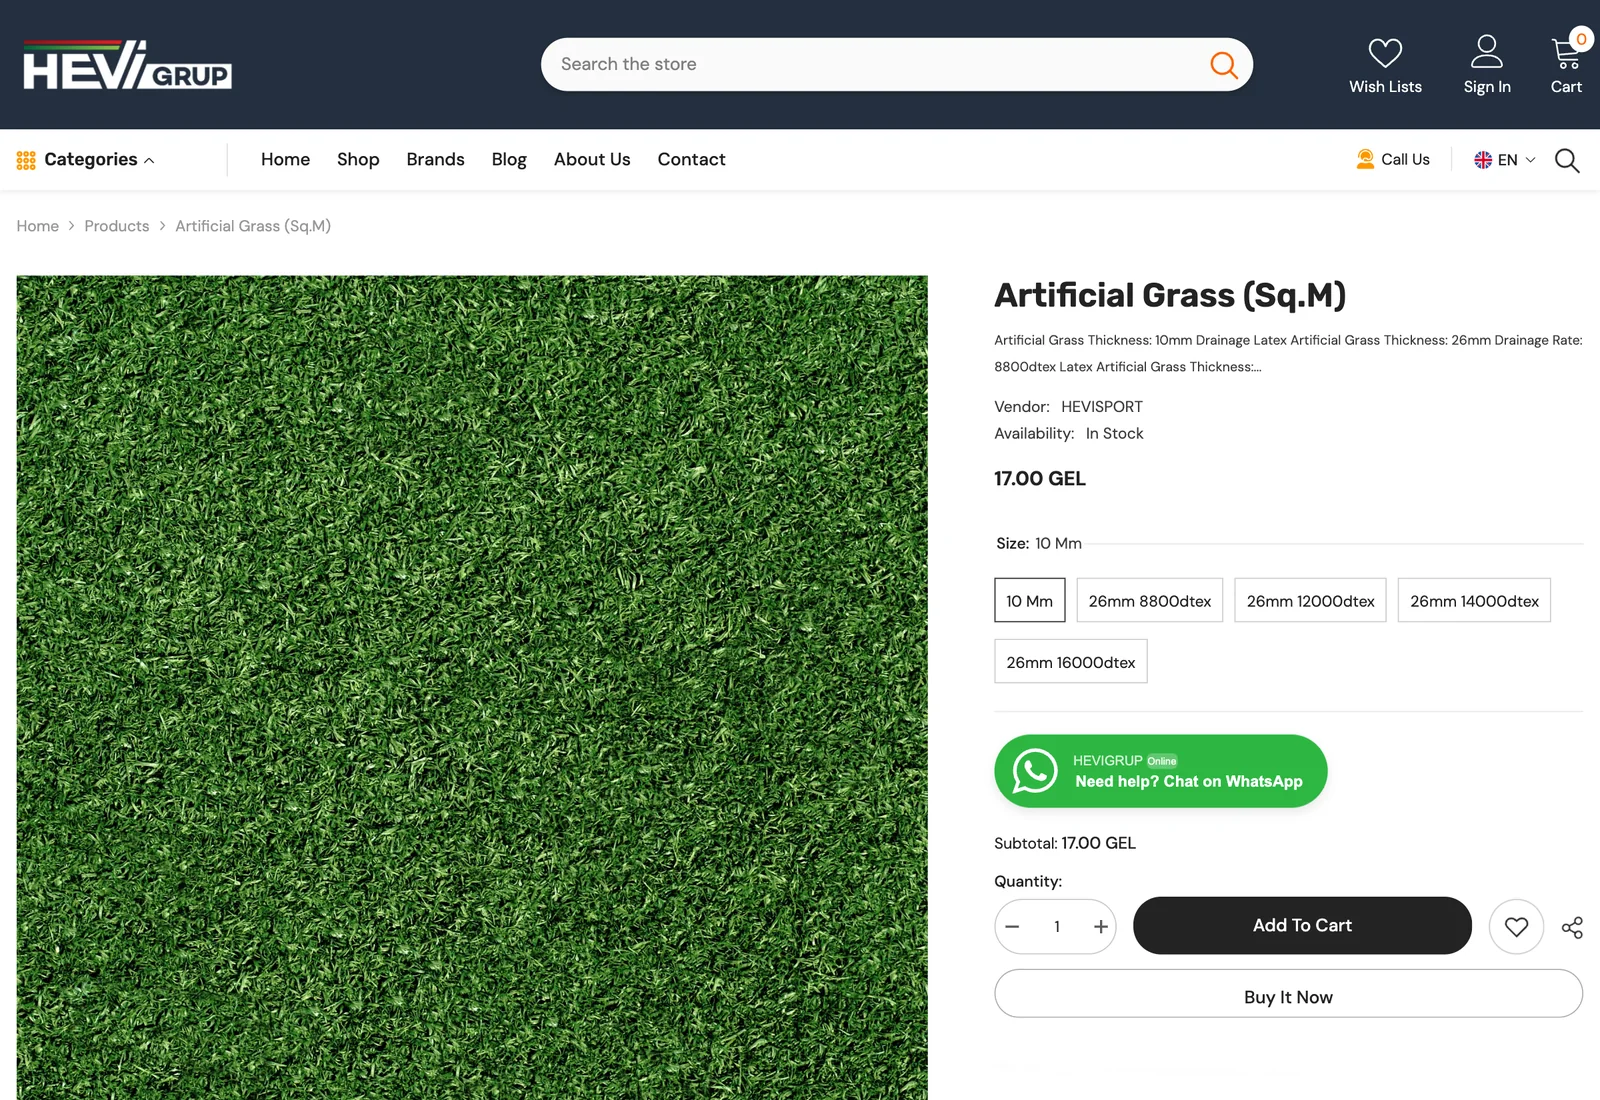Open Sign In user icon

tap(1487, 51)
